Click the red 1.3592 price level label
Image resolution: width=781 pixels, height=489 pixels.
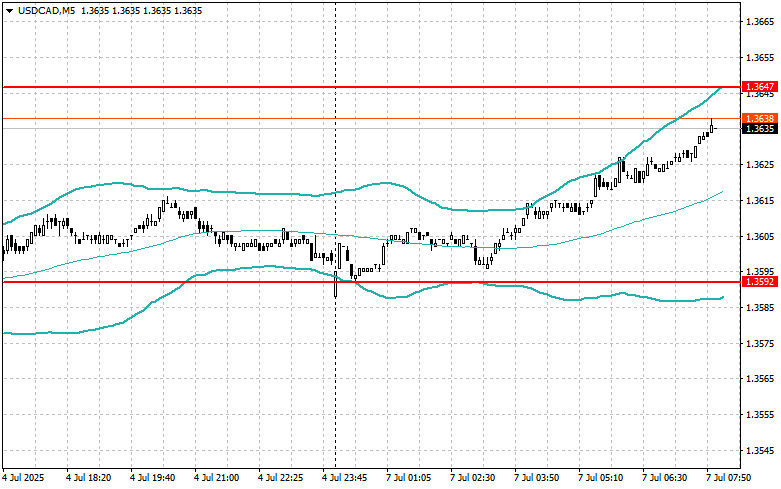(x=759, y=282)
